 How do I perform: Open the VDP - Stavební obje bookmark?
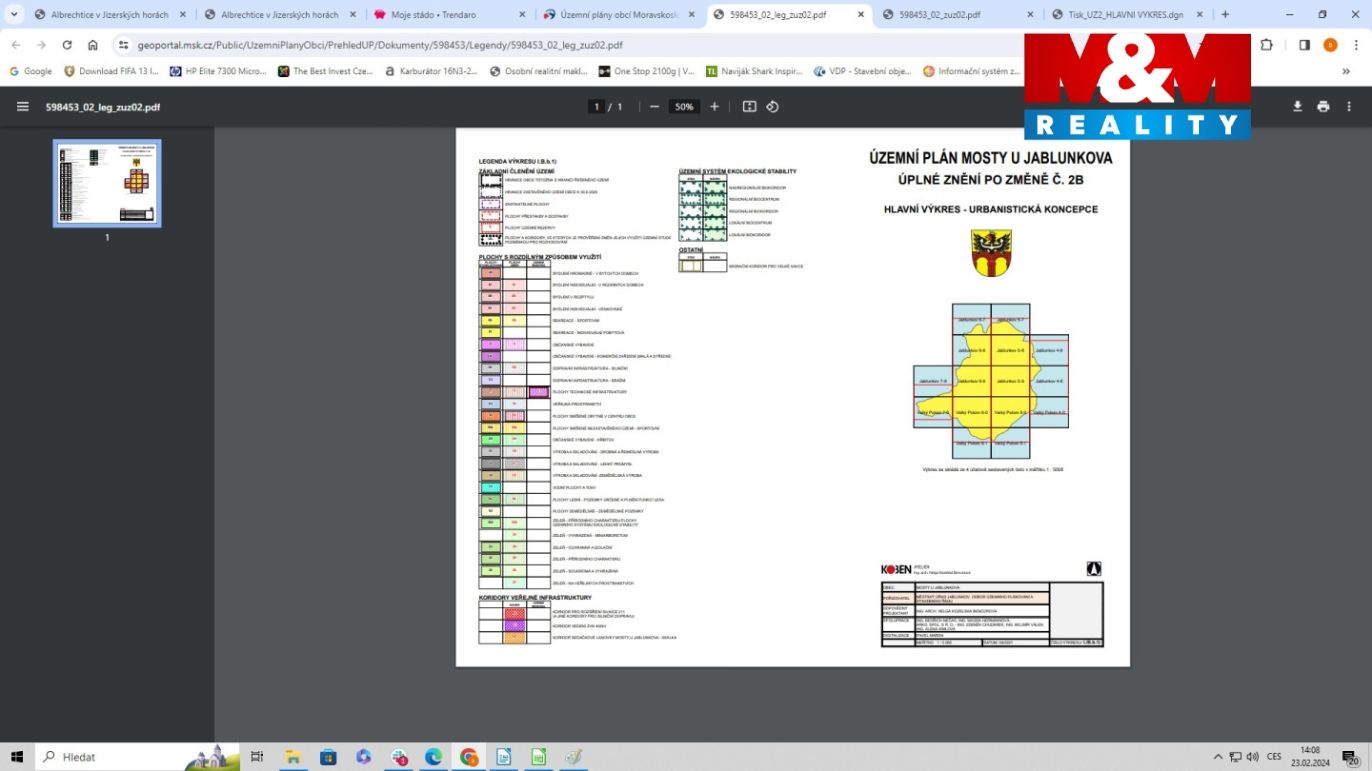(x=862, y=72)
